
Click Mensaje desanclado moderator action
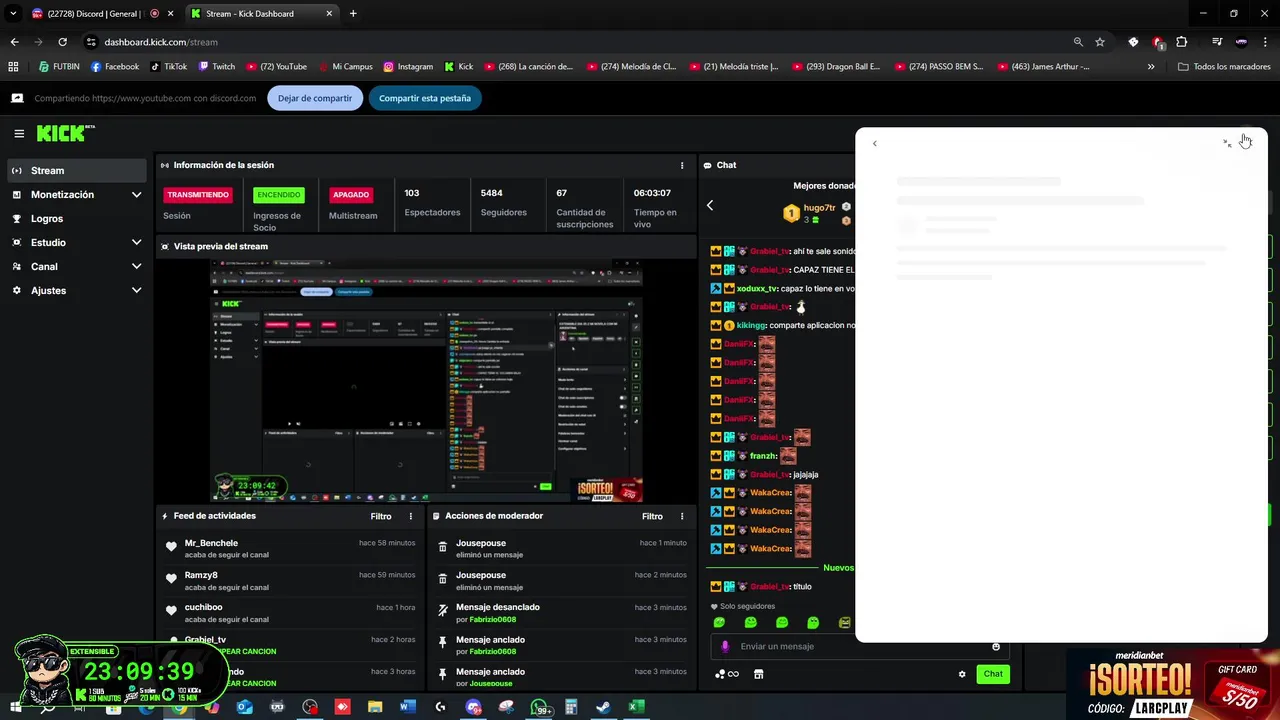click(498, 607)
